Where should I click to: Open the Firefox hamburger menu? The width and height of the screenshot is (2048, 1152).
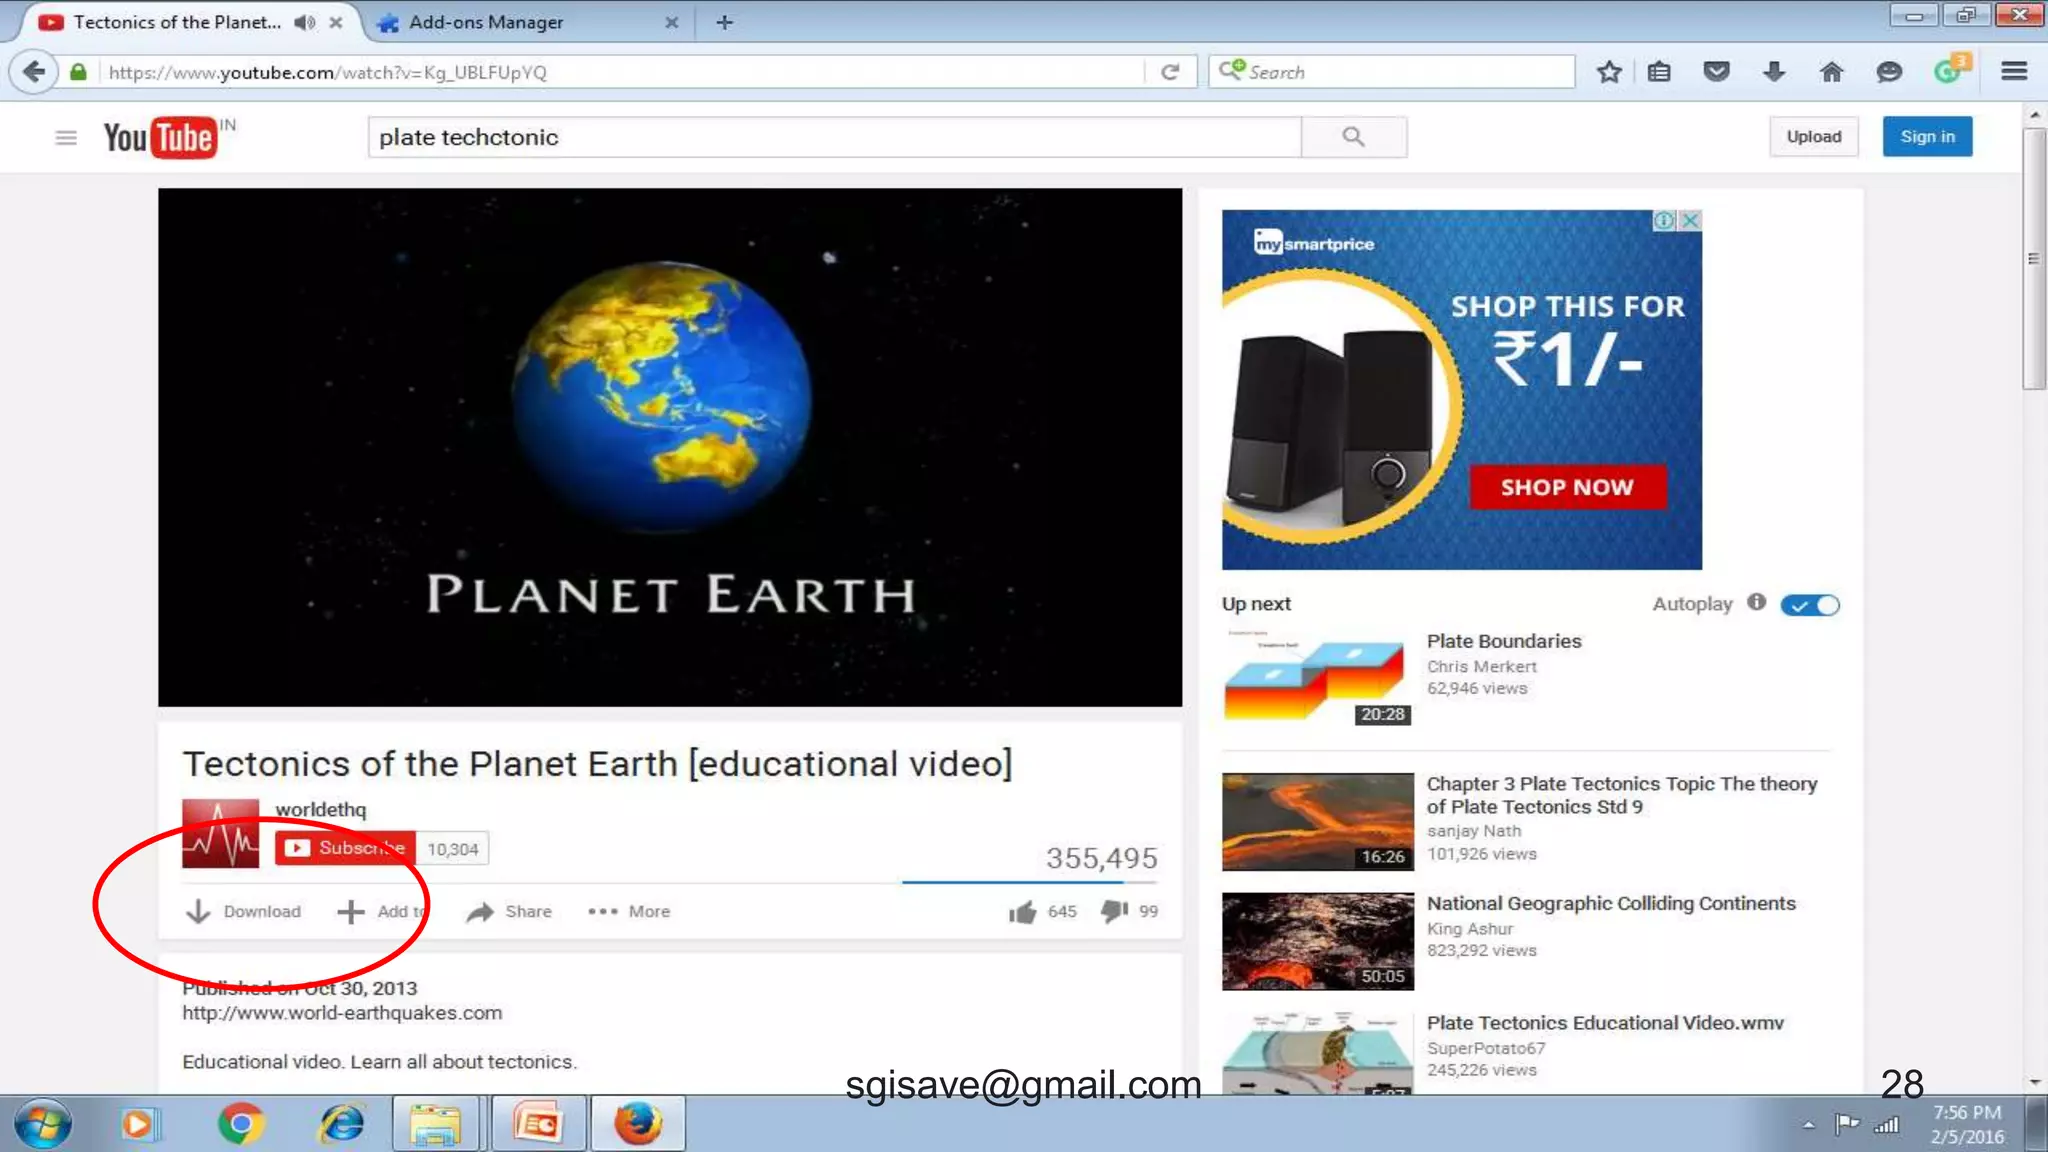pos(2014,72)
